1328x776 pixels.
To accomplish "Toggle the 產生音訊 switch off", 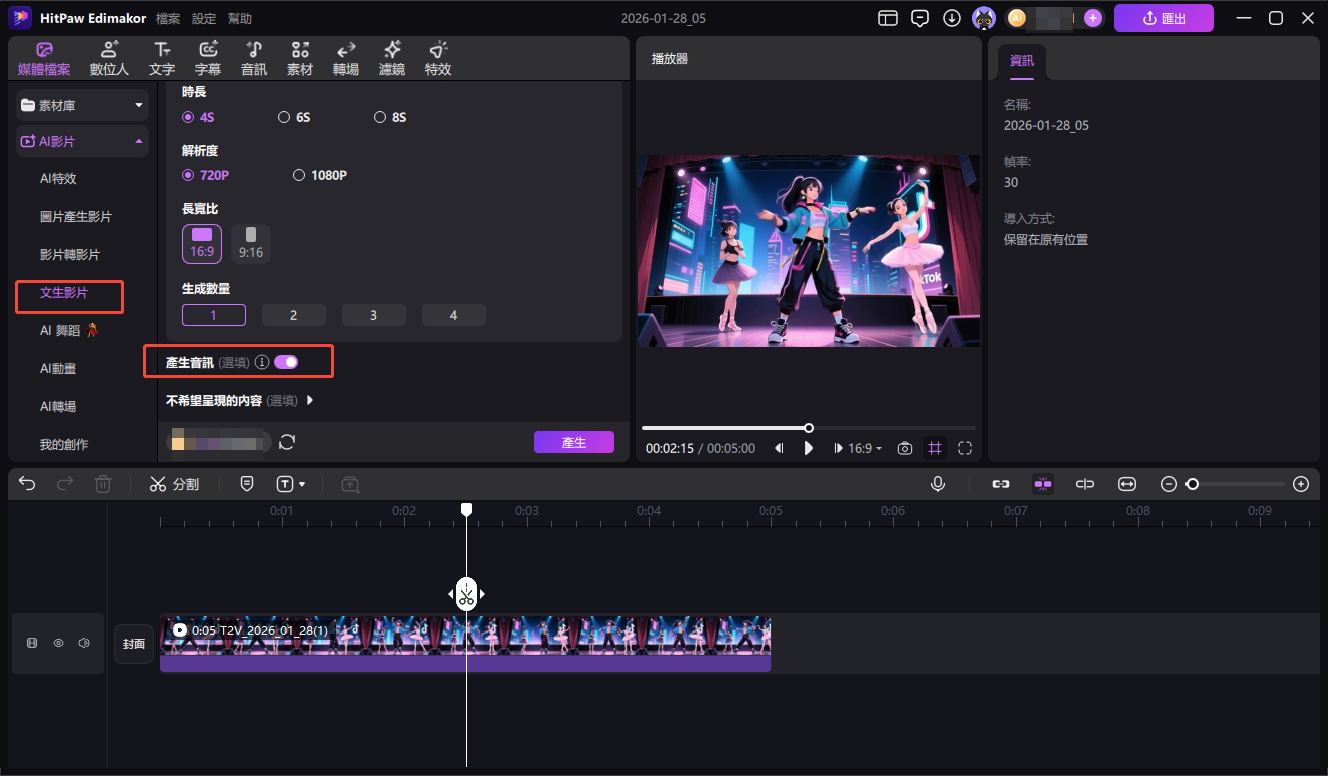I will point(286,362).
